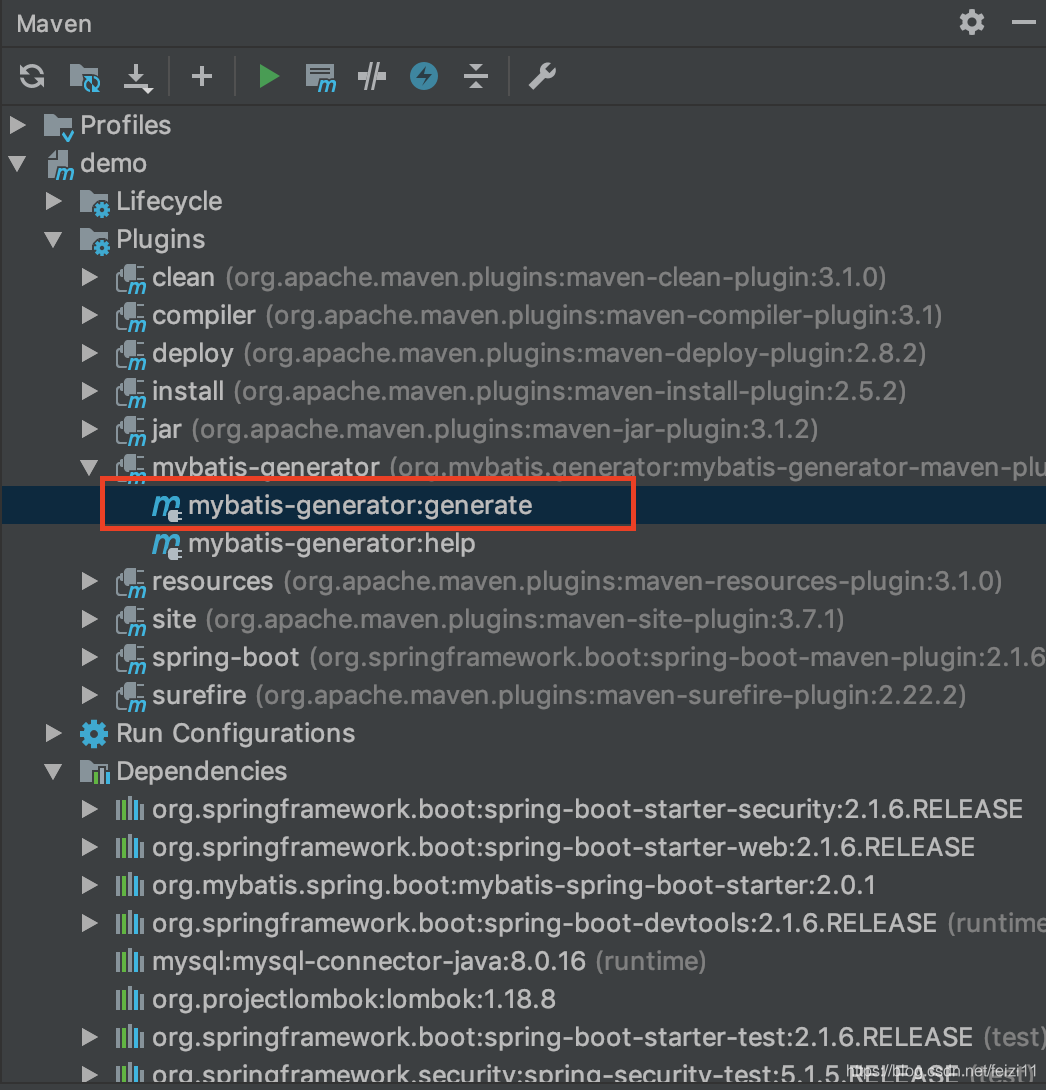Click Reload All Maven Projects icon
Screen dimensions: 1046x1090
click(x=32, y=76)
